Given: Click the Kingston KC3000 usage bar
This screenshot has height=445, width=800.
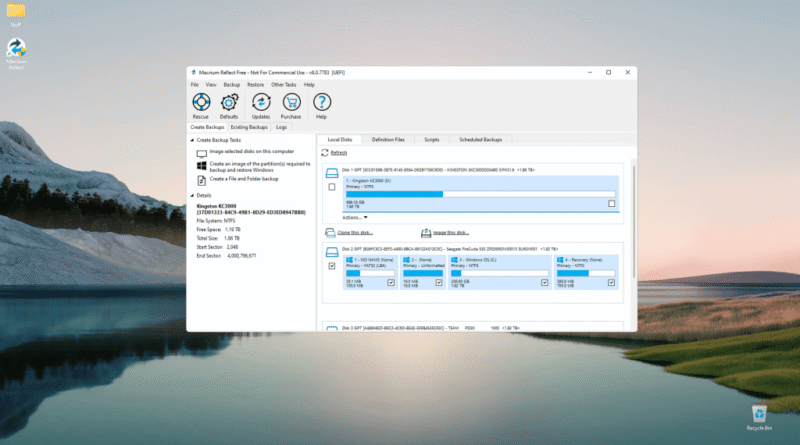Looking at the screenshot, I should tap(481, 194).
